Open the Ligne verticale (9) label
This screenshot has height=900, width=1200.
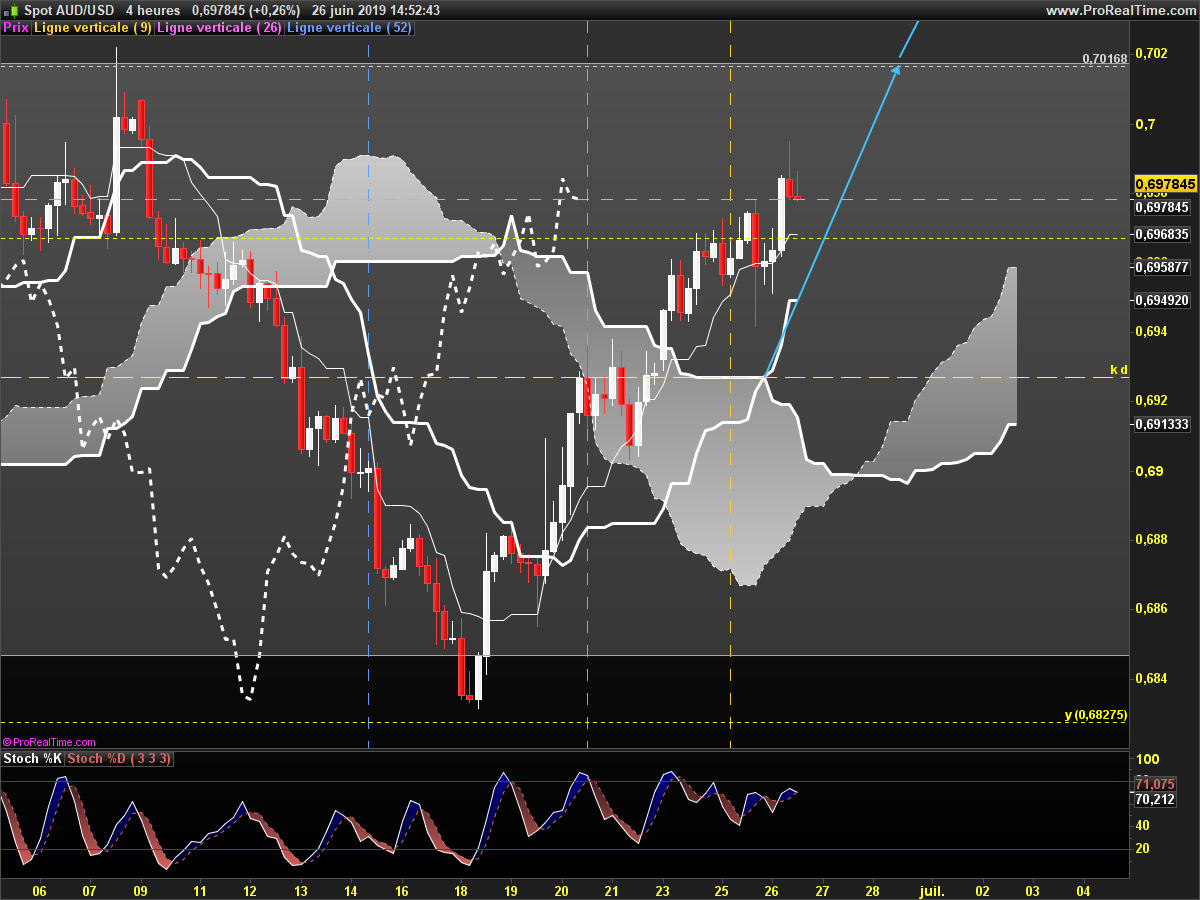(93, 28)
